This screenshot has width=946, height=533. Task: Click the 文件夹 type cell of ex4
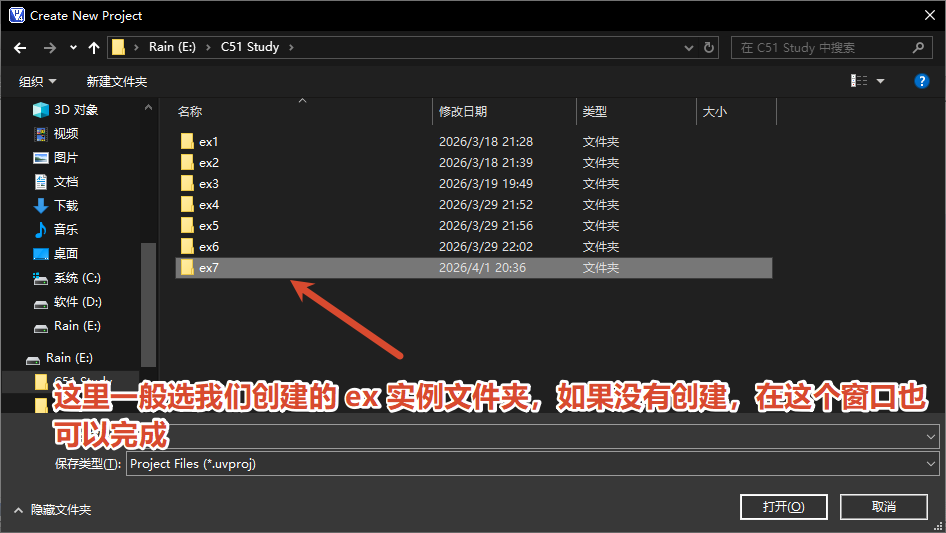(x=600, y=205)
